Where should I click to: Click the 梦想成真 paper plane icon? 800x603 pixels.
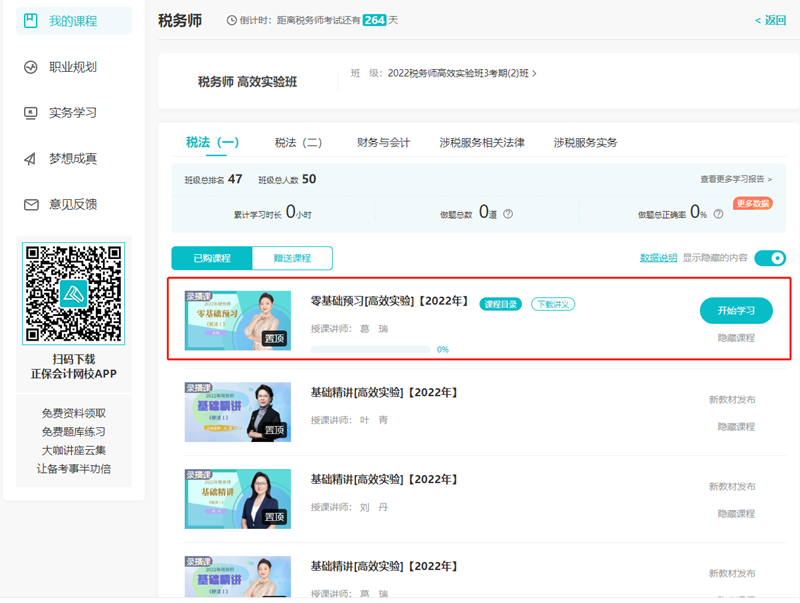tap(30, 159)
